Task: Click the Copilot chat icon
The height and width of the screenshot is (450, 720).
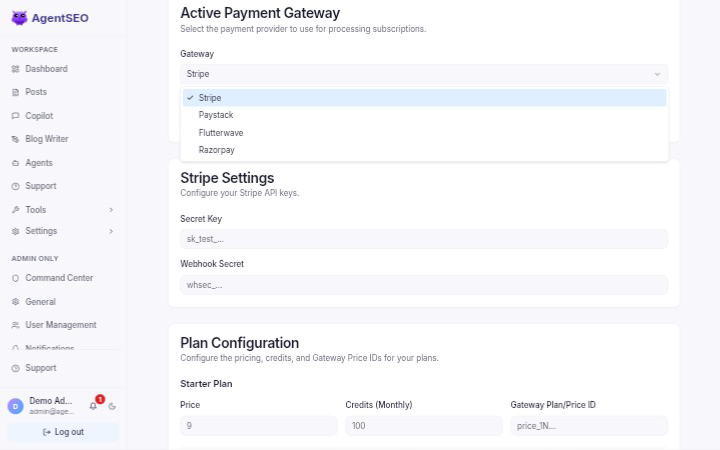Action: (16, 116)
